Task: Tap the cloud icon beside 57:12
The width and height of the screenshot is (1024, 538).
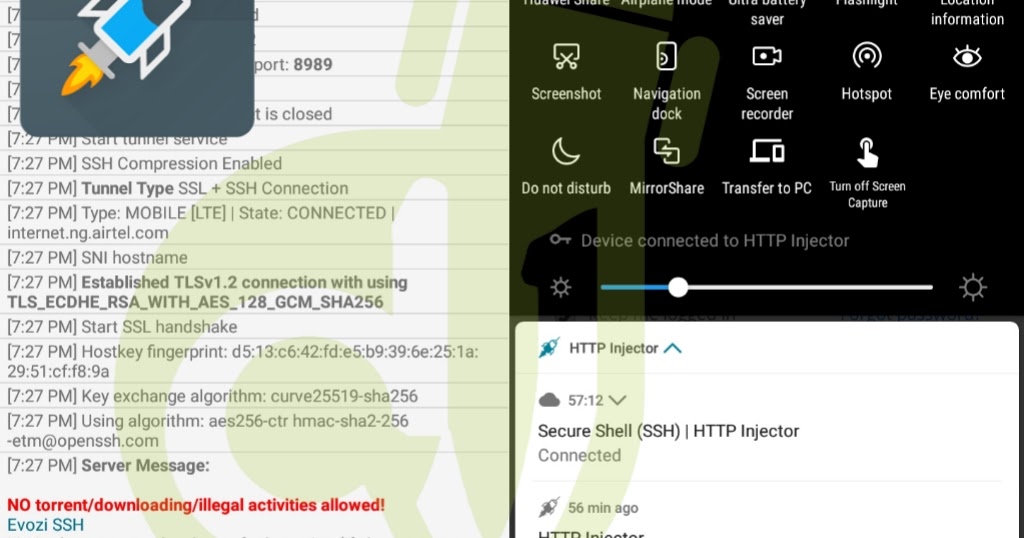Action: [x=549, y=400]
